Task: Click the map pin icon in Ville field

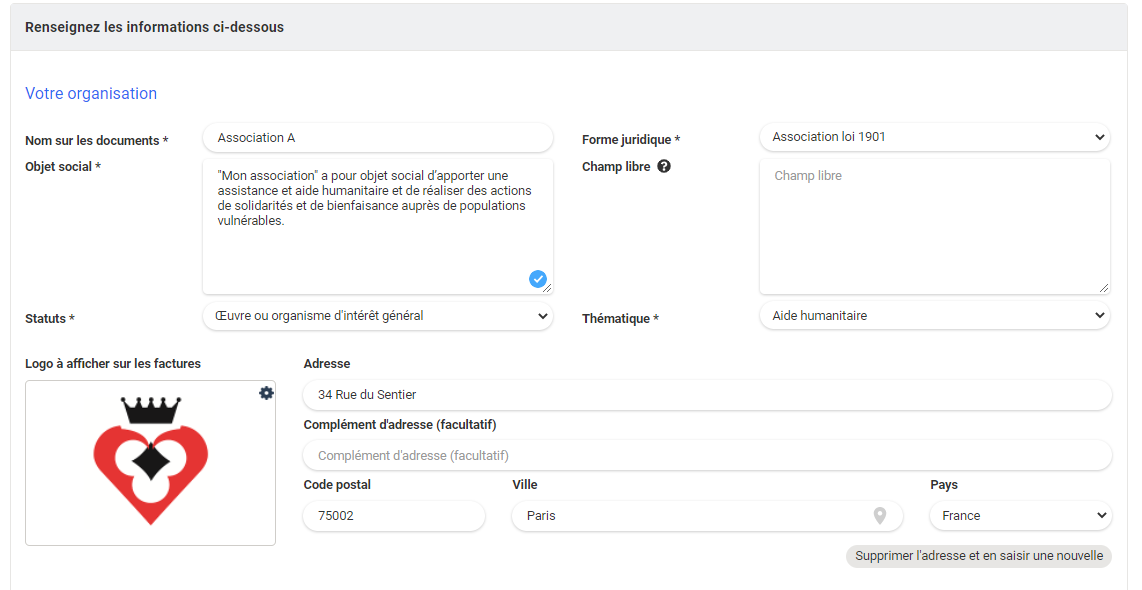Action: click(880, 516)
